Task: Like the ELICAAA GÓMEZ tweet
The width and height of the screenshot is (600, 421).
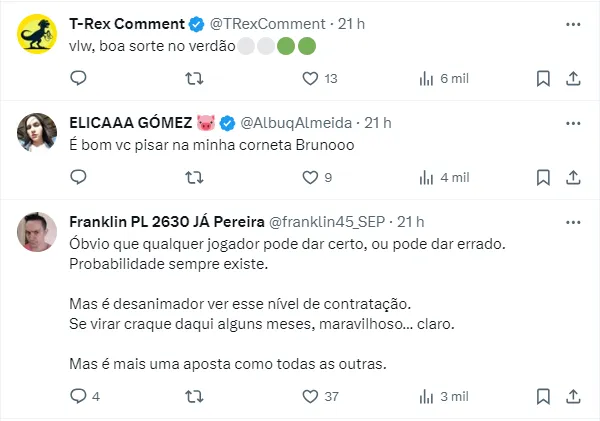Action: (x=310, y=177)
